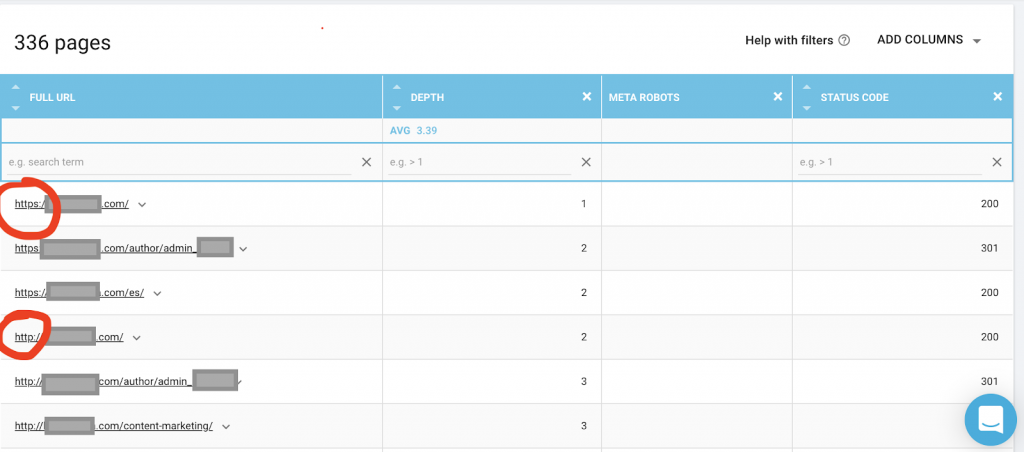Screen dimensions: 1024x452
Task: Click the Depth filter input field
Action: coord(480,162)
